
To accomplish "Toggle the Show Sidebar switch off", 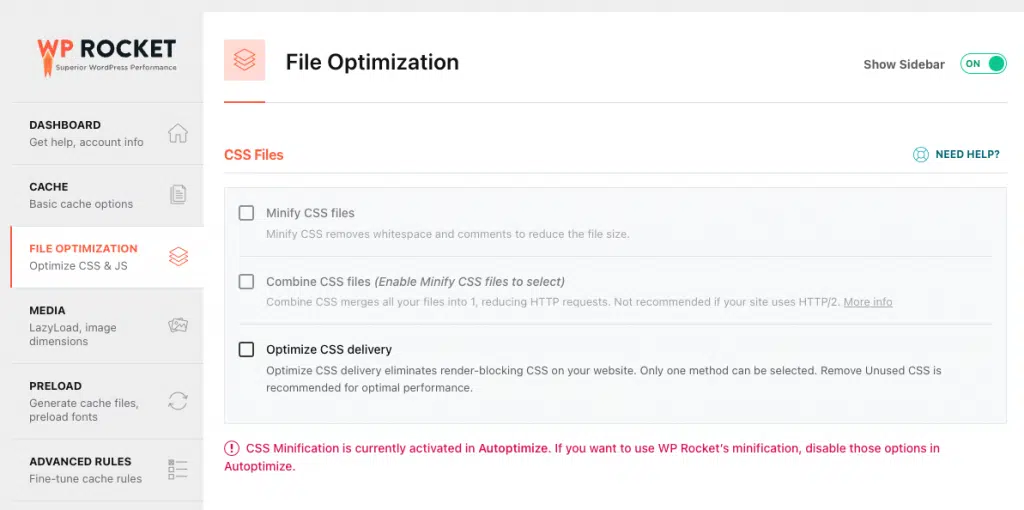I will [x=983, y=63].
